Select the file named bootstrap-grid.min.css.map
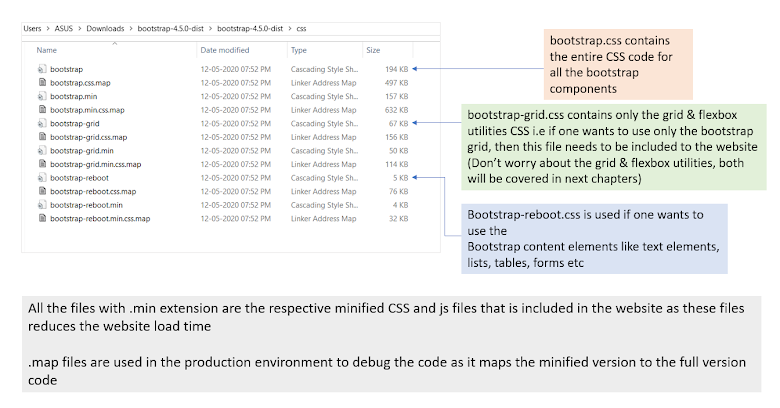 pos(96,164)
